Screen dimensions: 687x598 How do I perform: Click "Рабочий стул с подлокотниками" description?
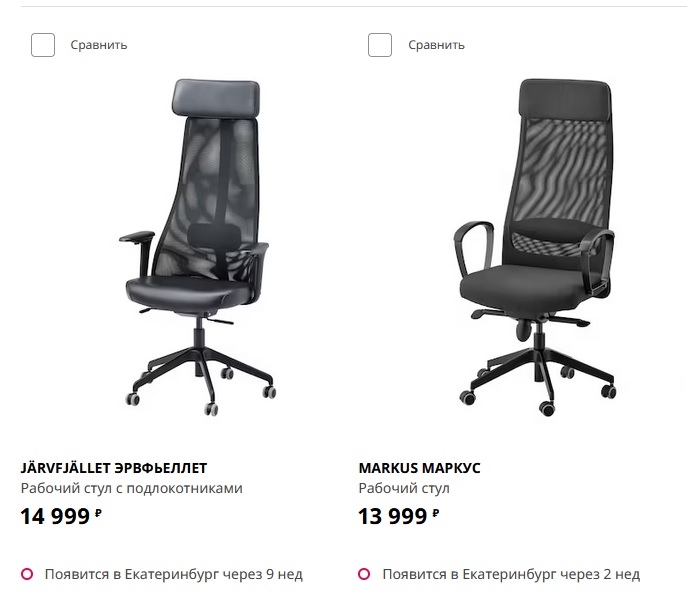click(131, 488)
